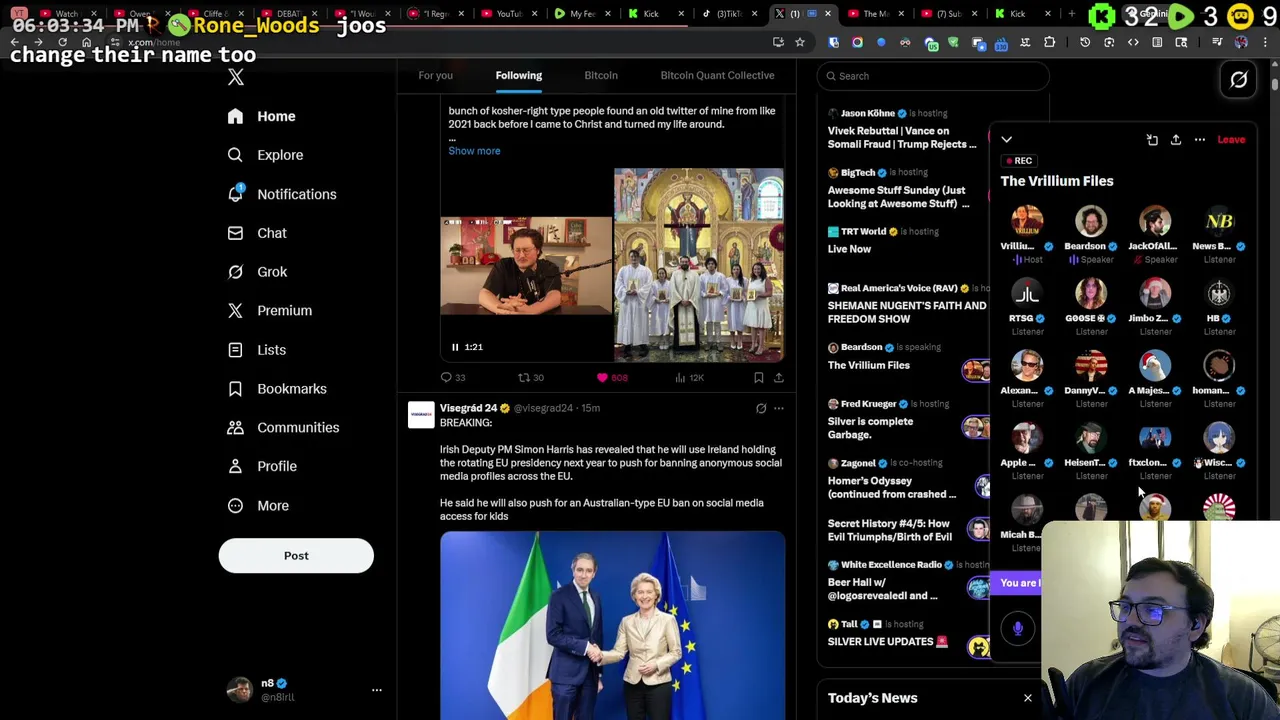Open SHEMANE NUGENT'S FAITH AND FREEDOM SHOW
This screenshot has height=720, width=1280.
point(906,312)
